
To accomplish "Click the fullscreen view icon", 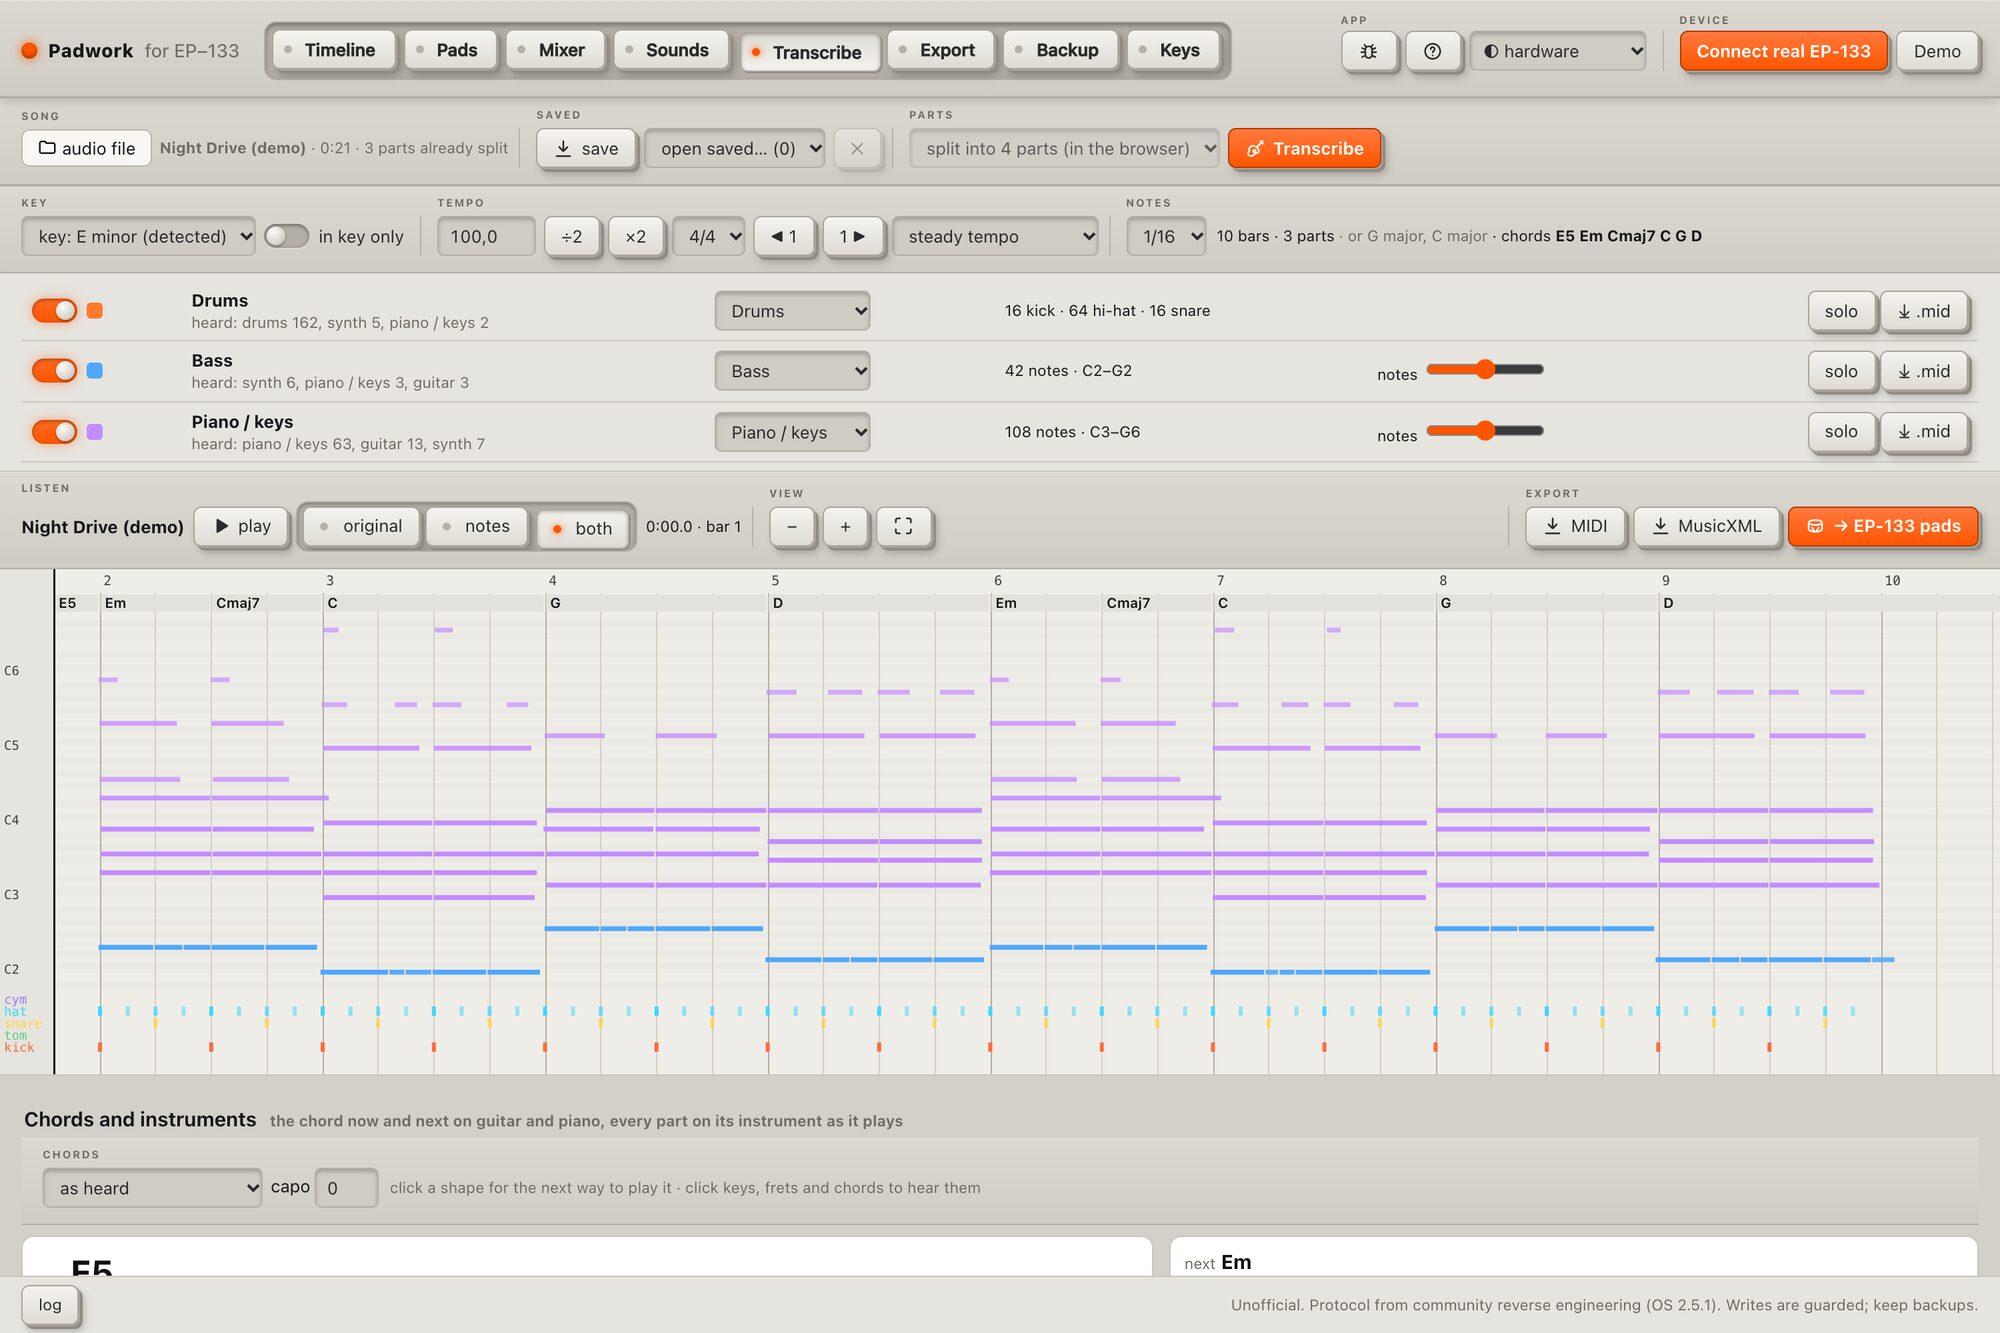I will pos(903,526).
